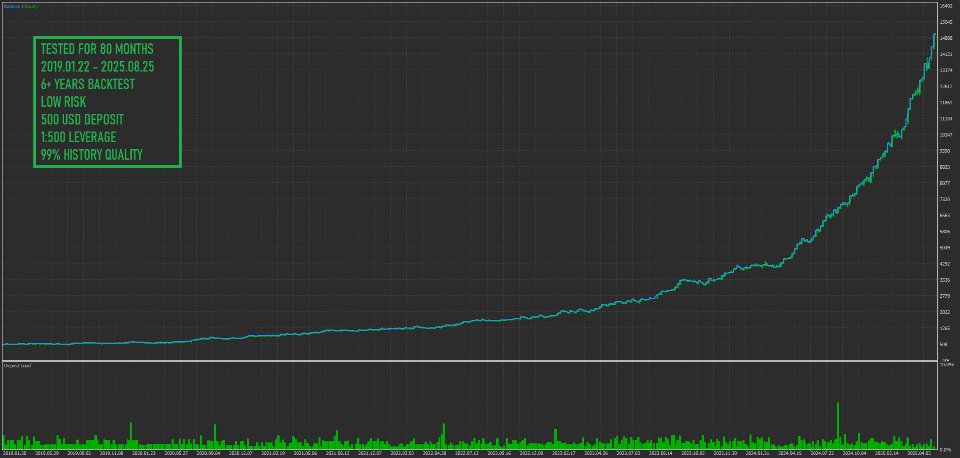The width and height of the screenshot is (960, 458).
Task: Click the '500 USD DEPOSIT' line
Action: (83, 119)
